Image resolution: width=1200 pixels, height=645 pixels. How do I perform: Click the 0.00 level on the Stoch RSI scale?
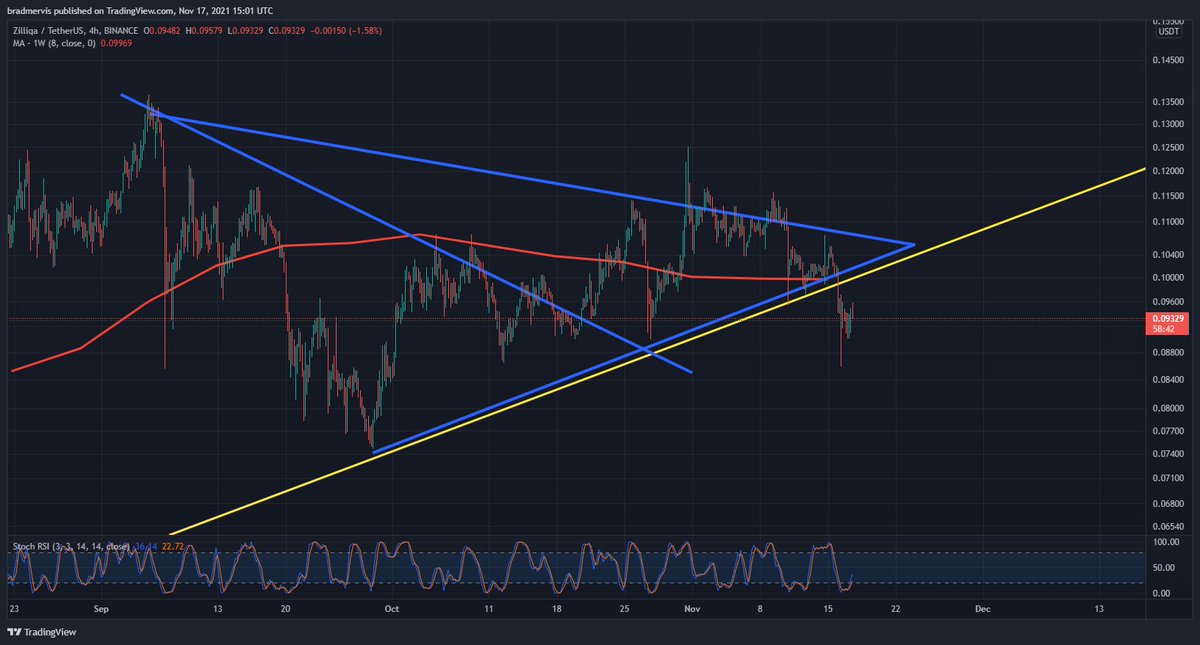coord(1162,592)
